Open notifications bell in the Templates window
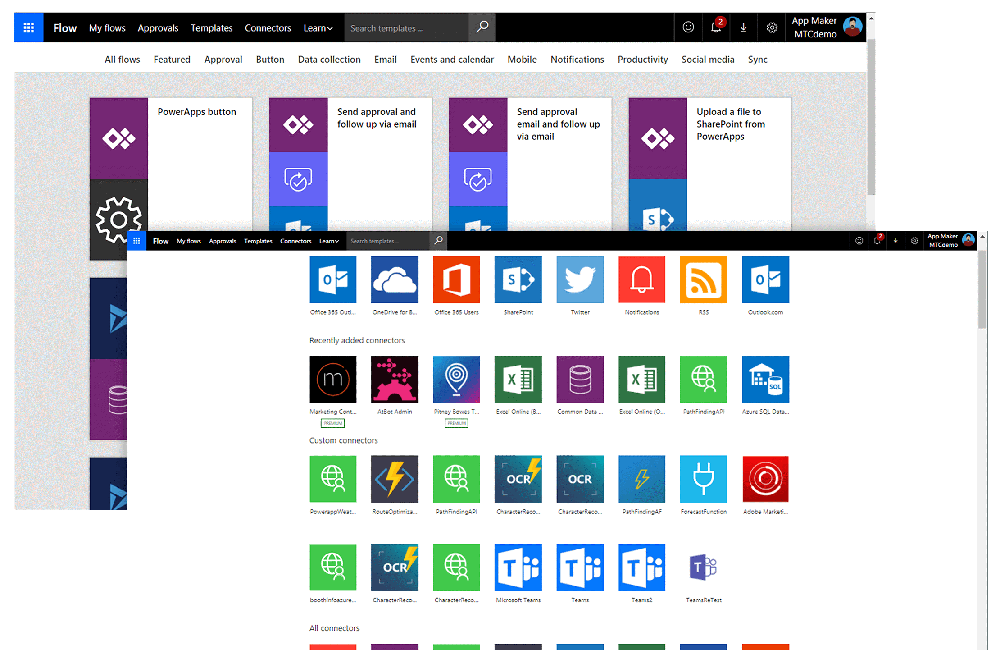Viewport: 1000px width, 650px height. (x=716, y=27)
